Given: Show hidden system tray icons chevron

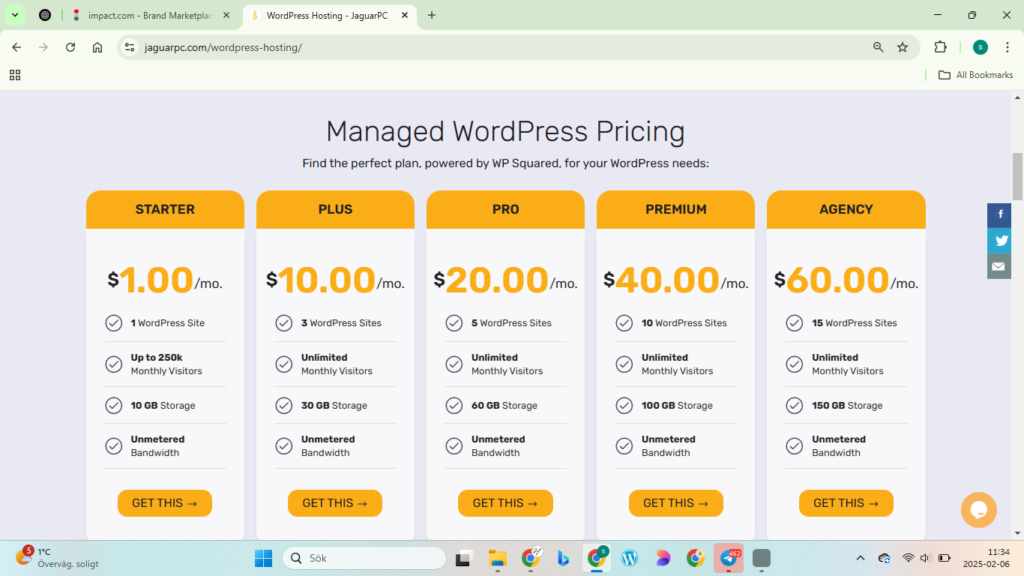Looking at the screenshot, I should coord(860,558).
